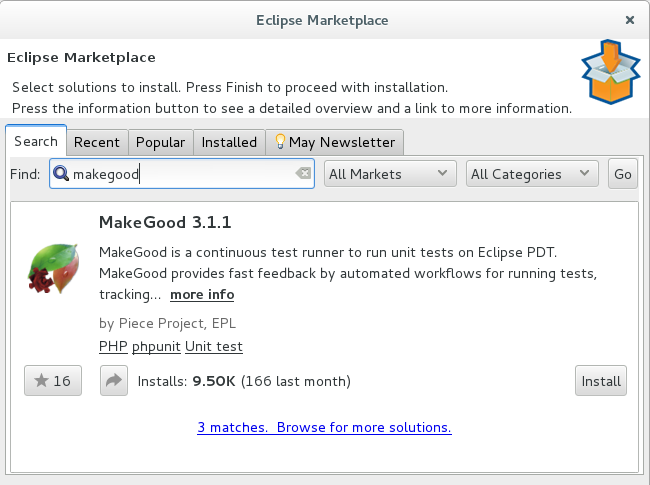Viewport: 650px width, 485px height.
Task: Click the magnifying glass search icon
Action: (61, 174)
